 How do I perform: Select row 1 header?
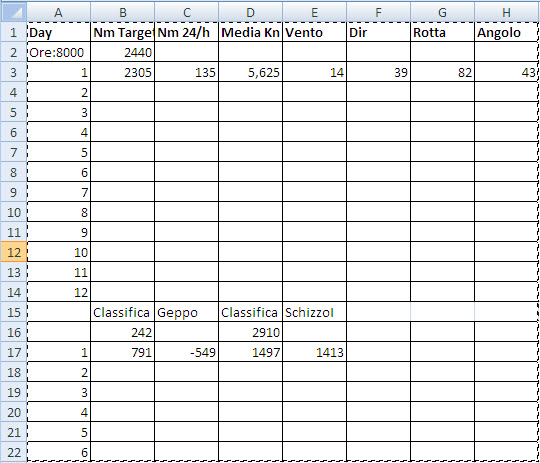coord(14,32)
